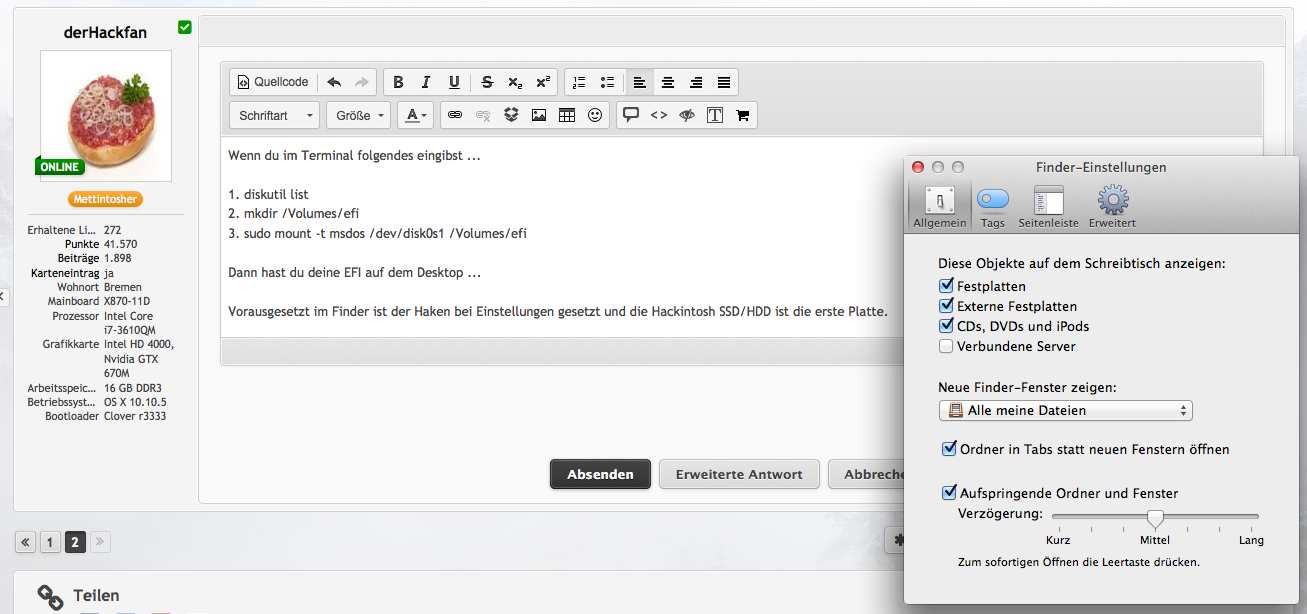Insert Dropbox file via Dropbox icon
This screenshot has height=614, width=1307.
[511, 115]
